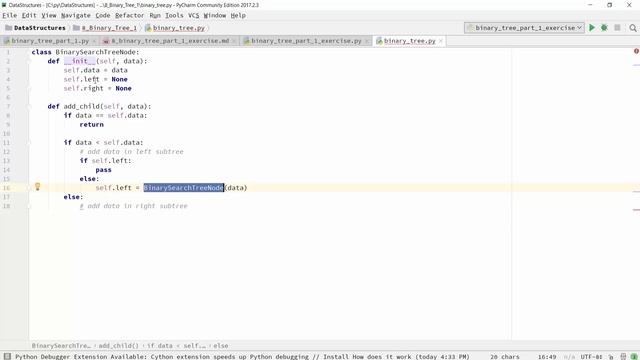Screen dimensions: 640x360
Task: Start debugging with the bug icon
Action: (604, 28)
